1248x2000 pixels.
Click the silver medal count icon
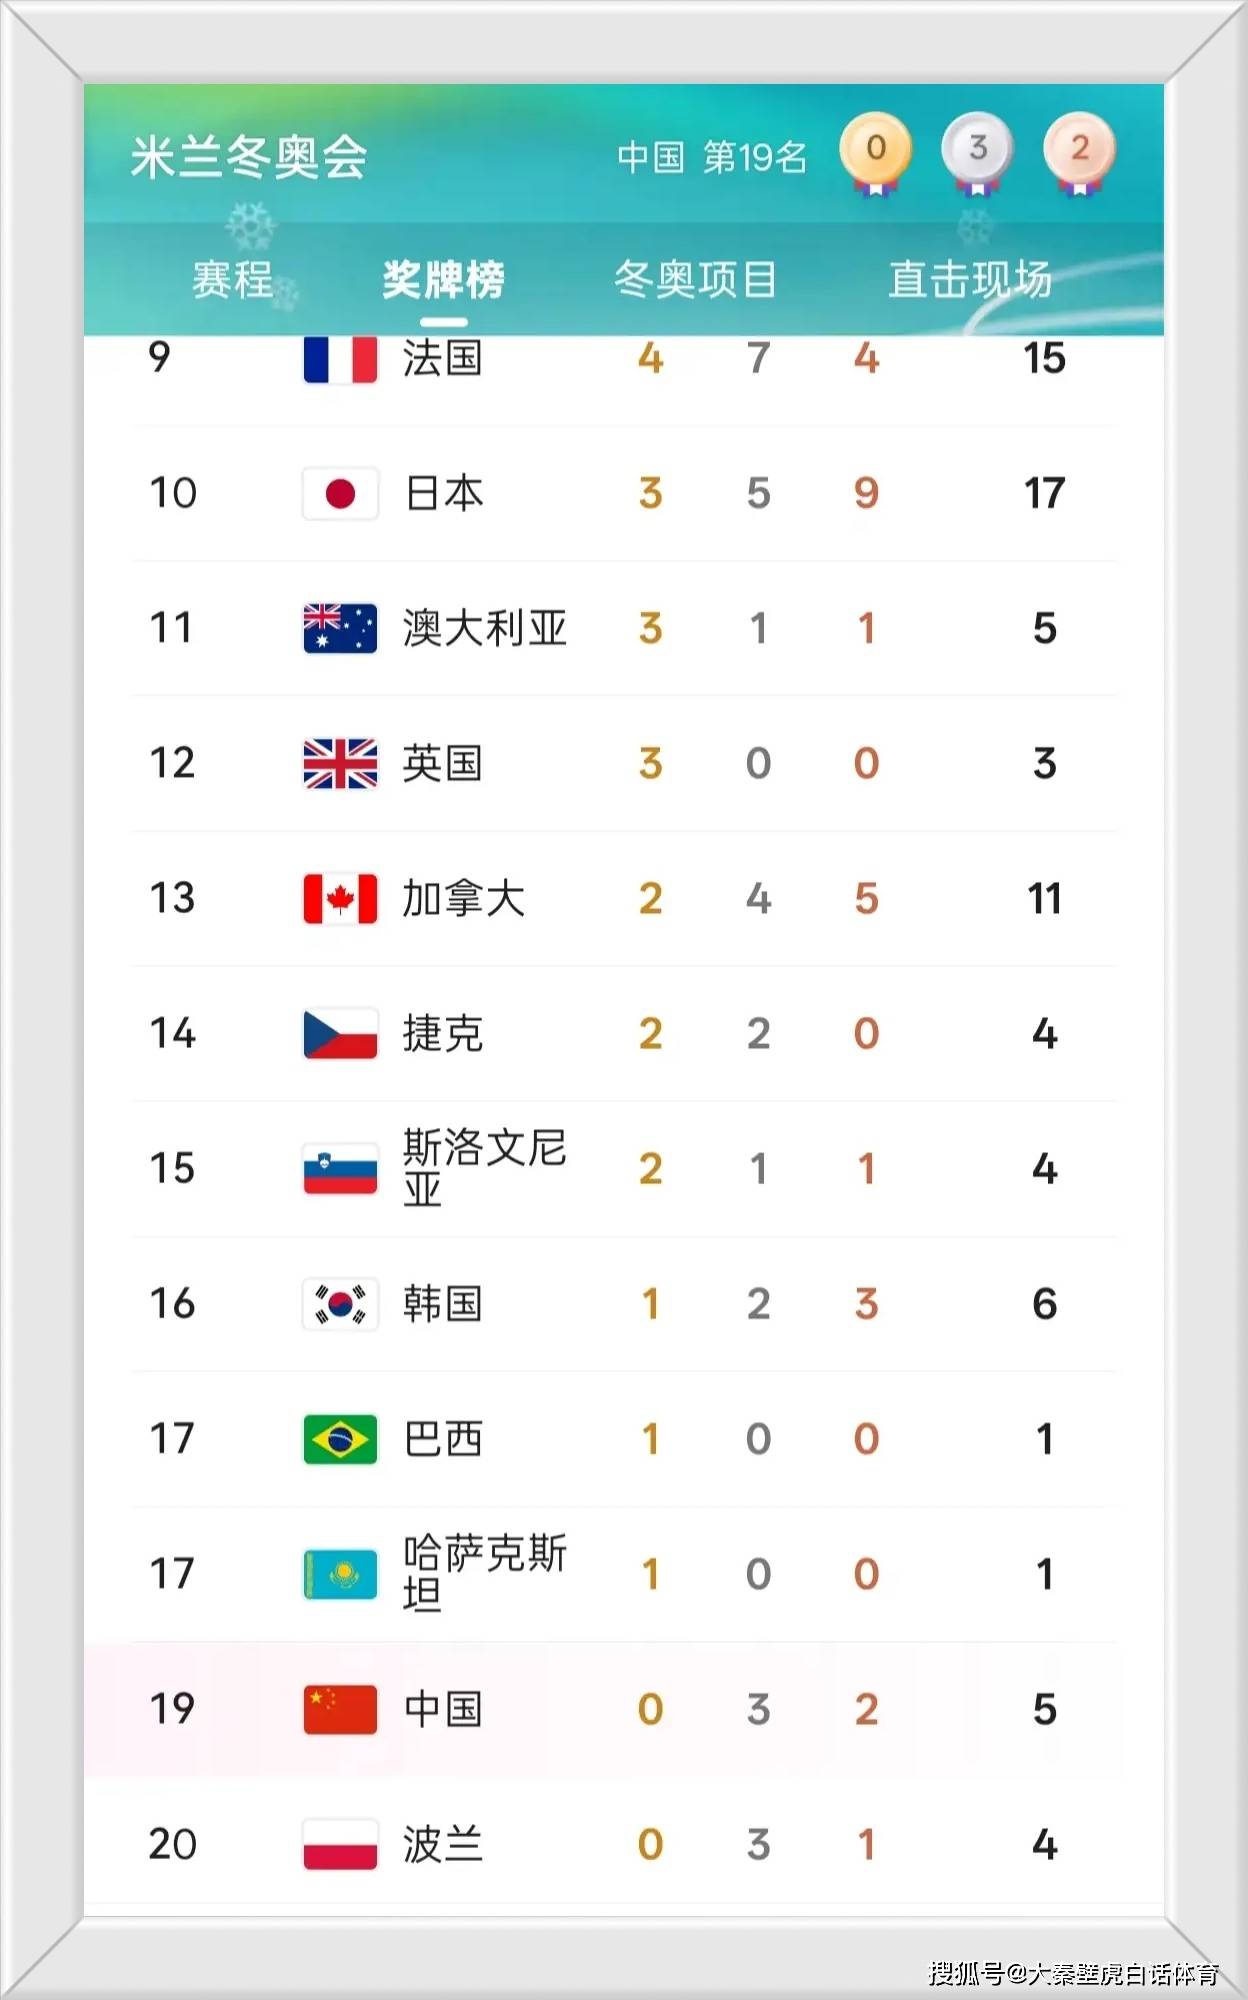(977, 152)
